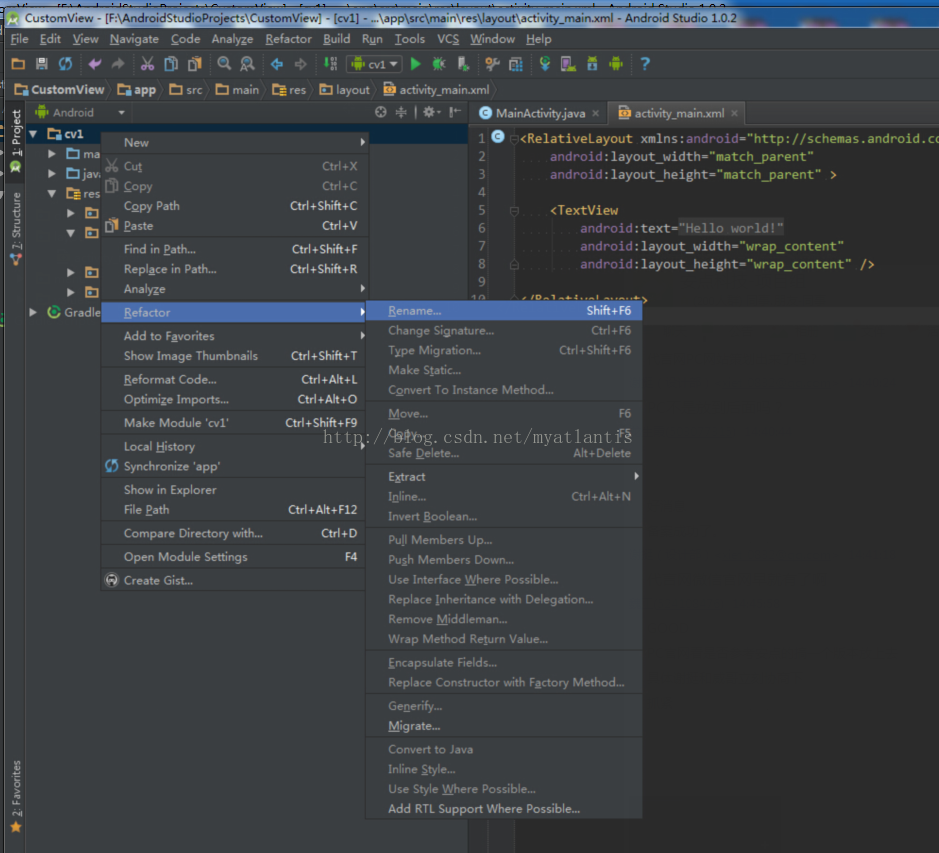The image size is (939, 853).
Task: Switch to activity_main.xml tab
Action: 679,113
